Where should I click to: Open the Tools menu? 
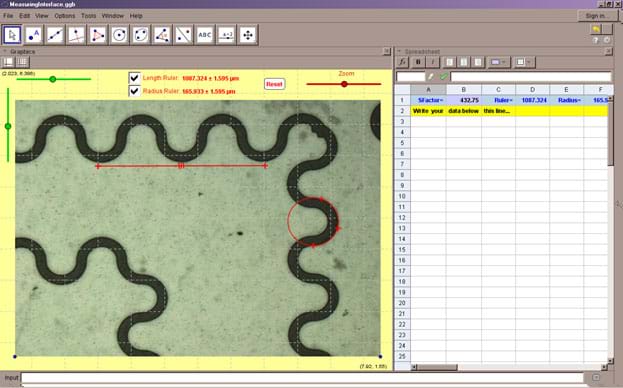pyautogui.click(x=88, y=16)
